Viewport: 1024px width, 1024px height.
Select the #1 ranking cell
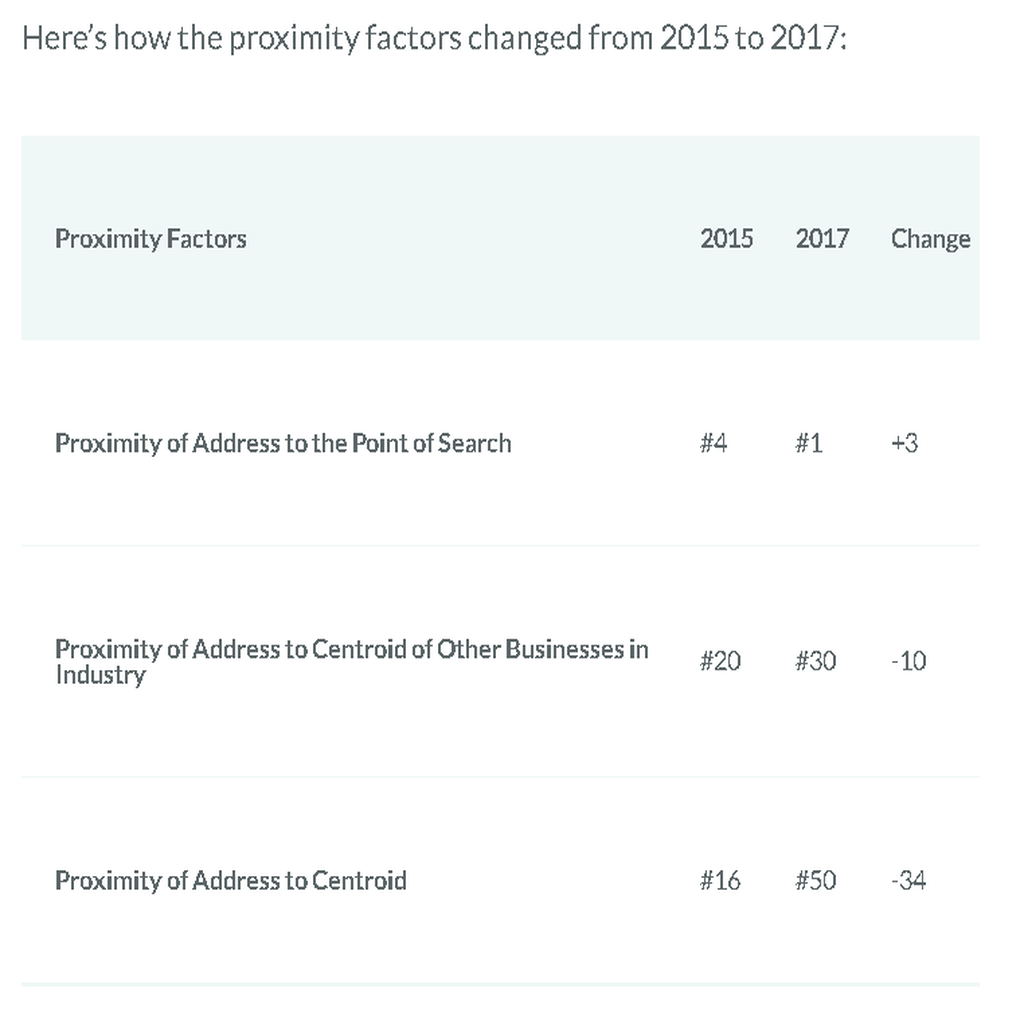coord(808,443)
